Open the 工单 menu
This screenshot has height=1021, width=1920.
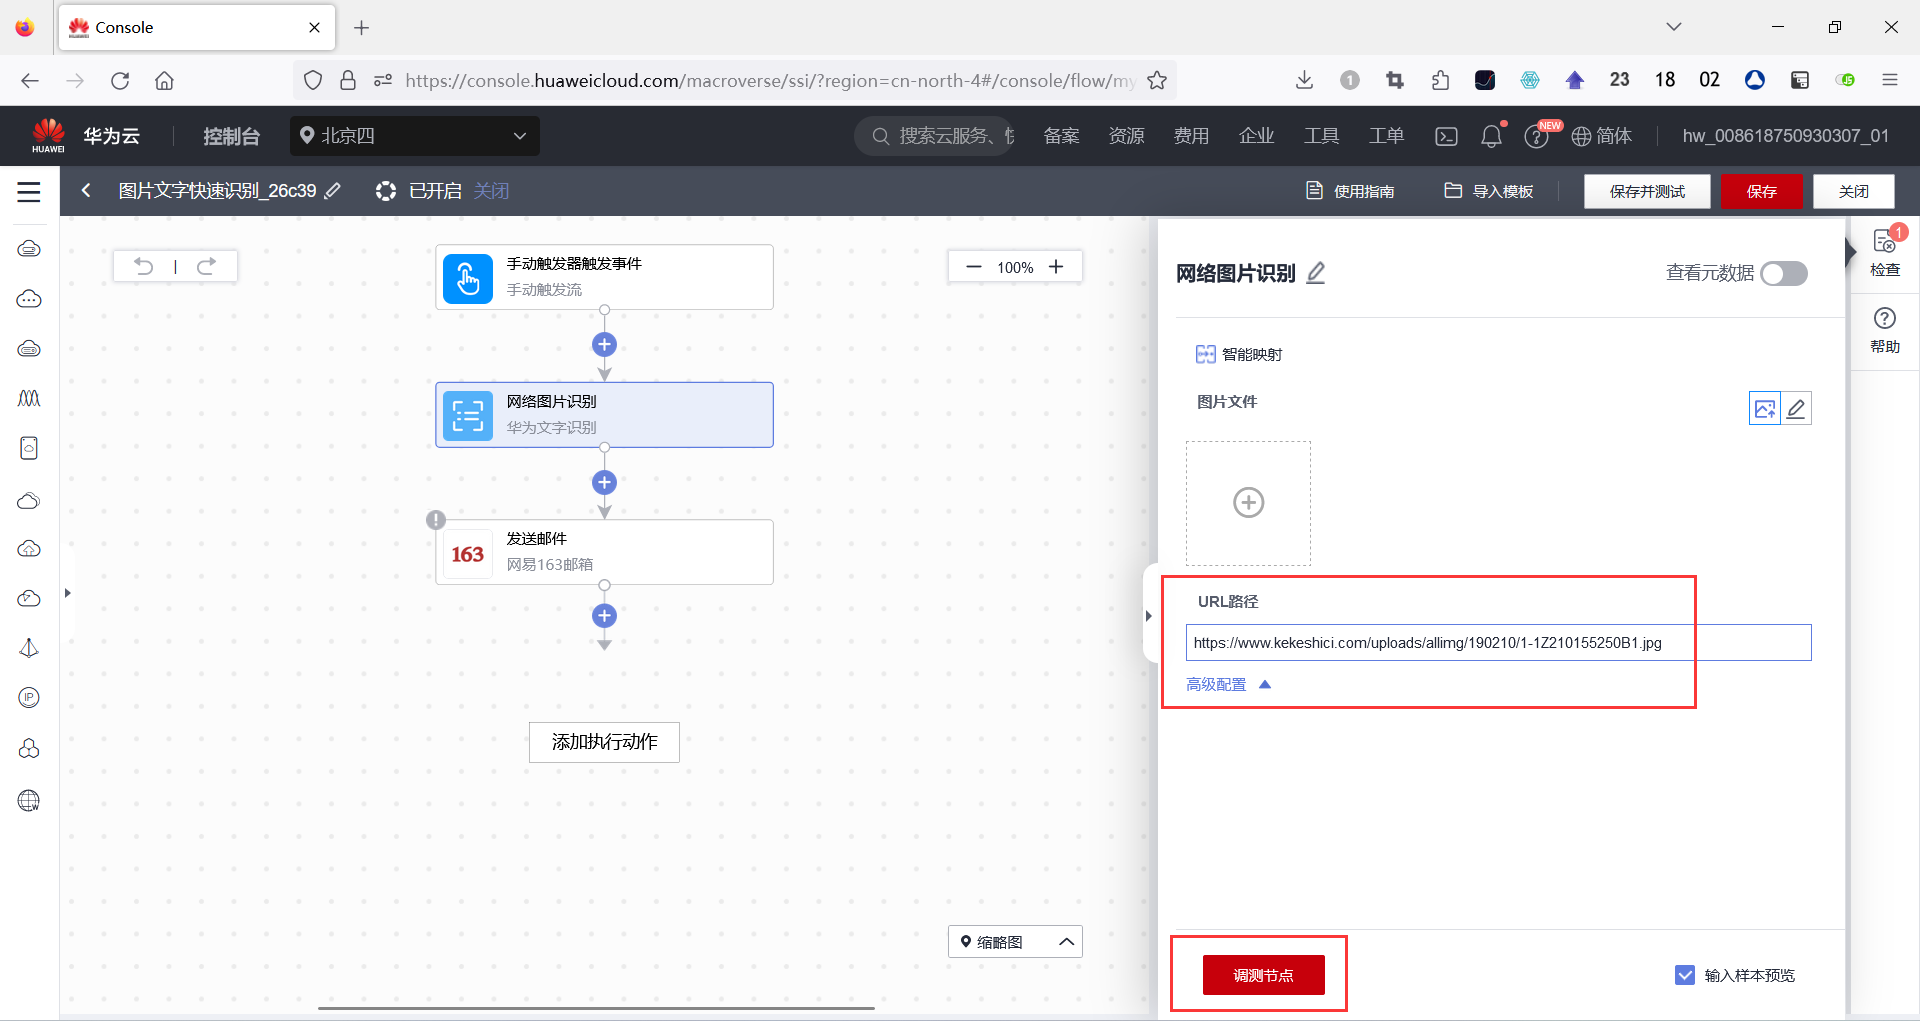click(x=1386, y=136)
